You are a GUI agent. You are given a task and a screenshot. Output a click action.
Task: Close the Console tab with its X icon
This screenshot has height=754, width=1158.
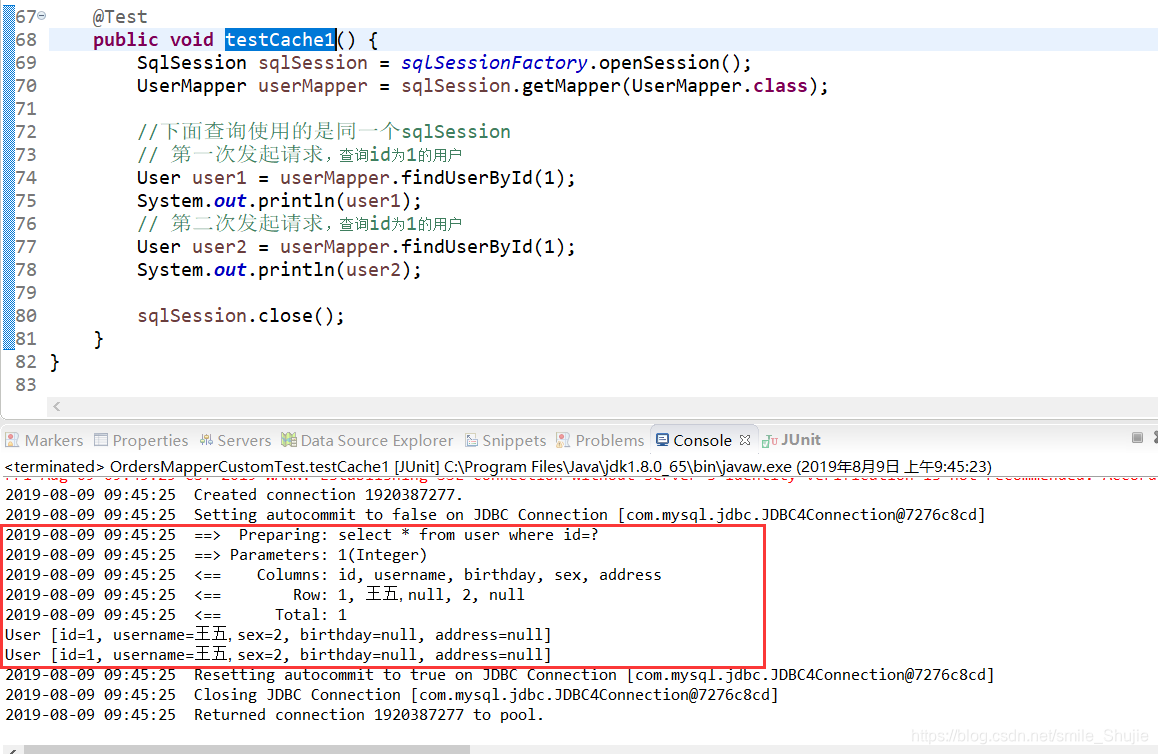click(744, 440)
